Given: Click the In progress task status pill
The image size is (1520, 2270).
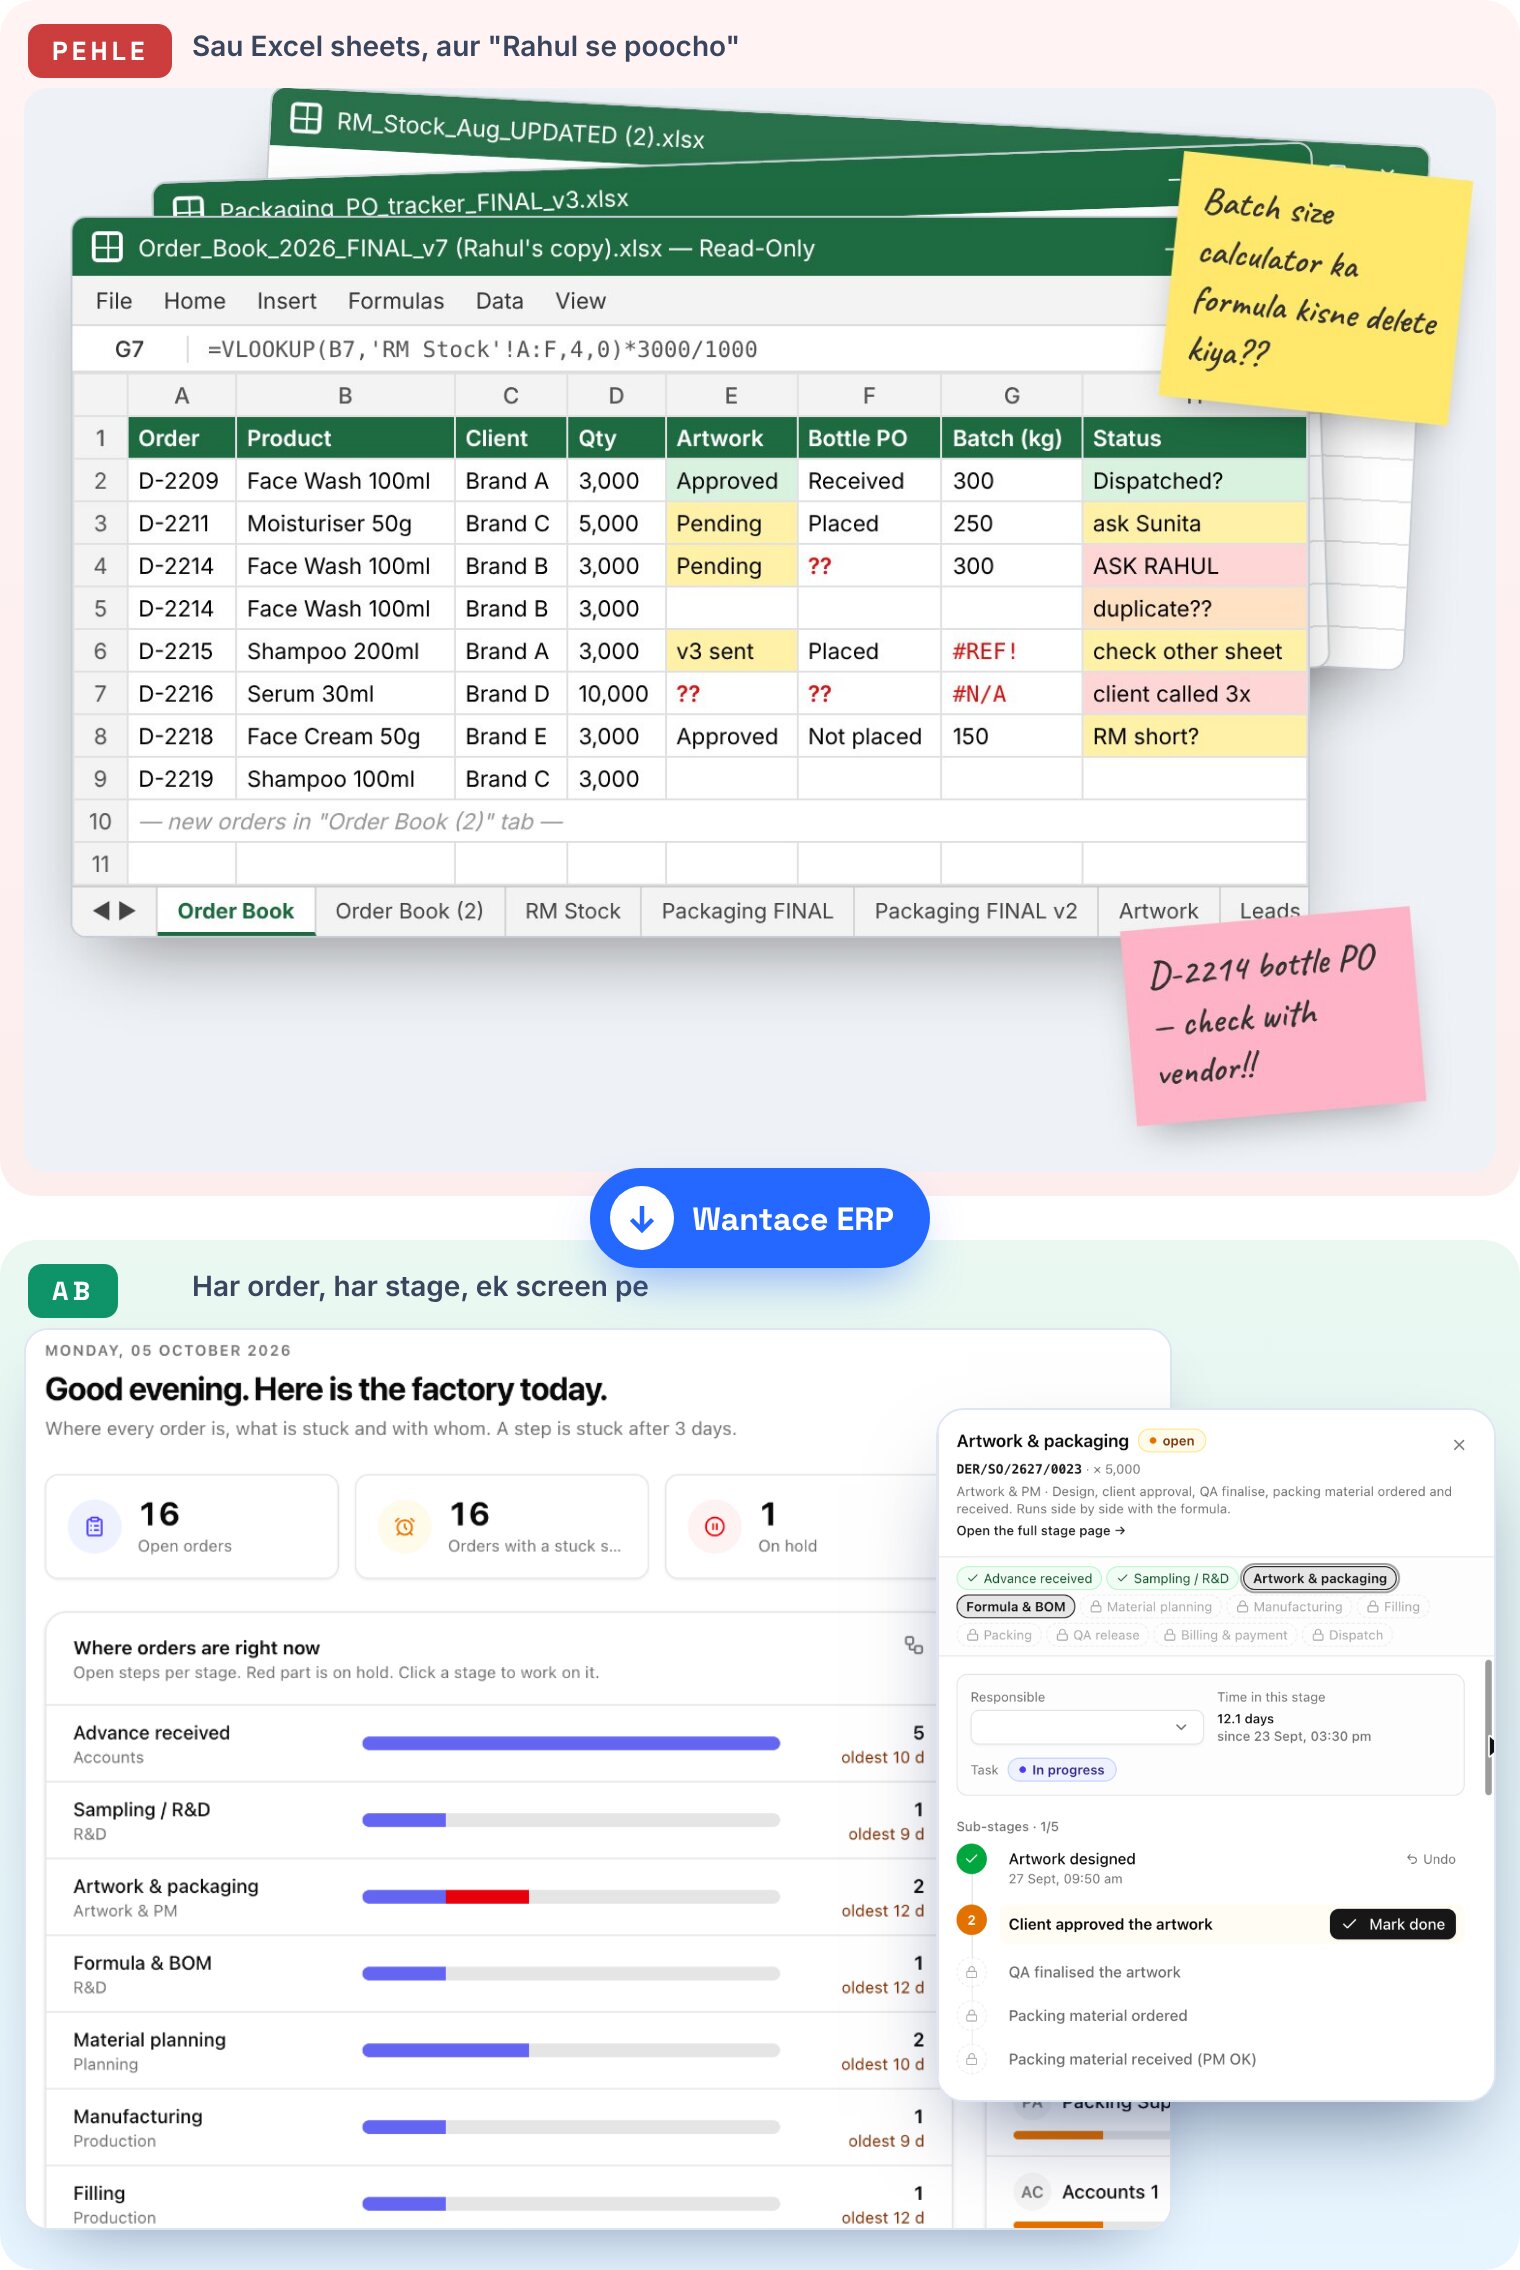Looking at the screenshot, I should click(1062, 1770).
